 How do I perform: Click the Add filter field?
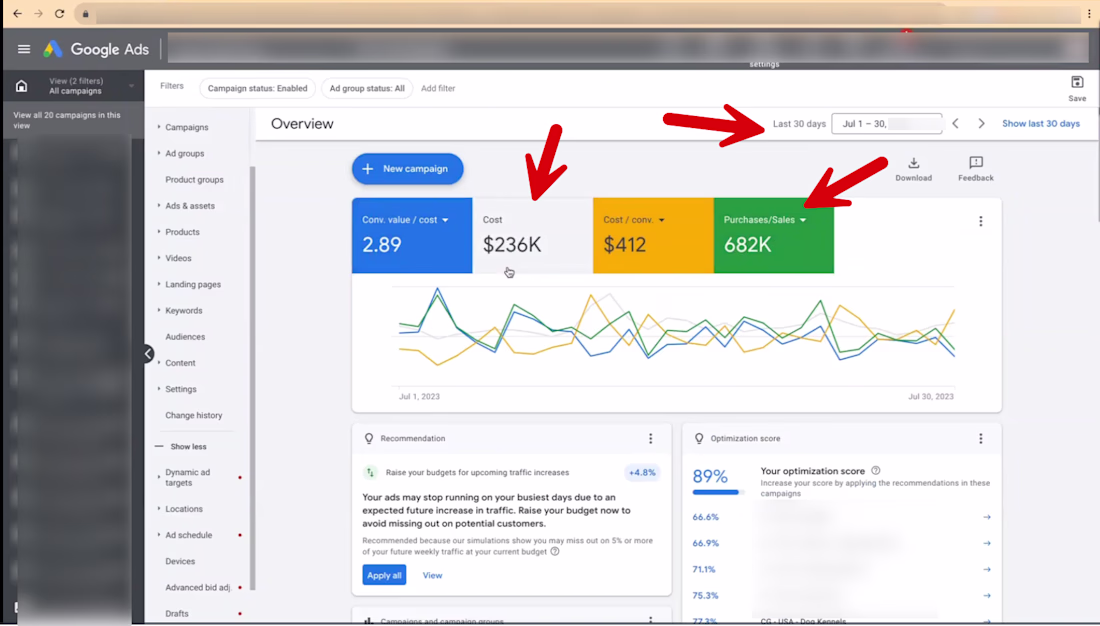click(438, 88)
